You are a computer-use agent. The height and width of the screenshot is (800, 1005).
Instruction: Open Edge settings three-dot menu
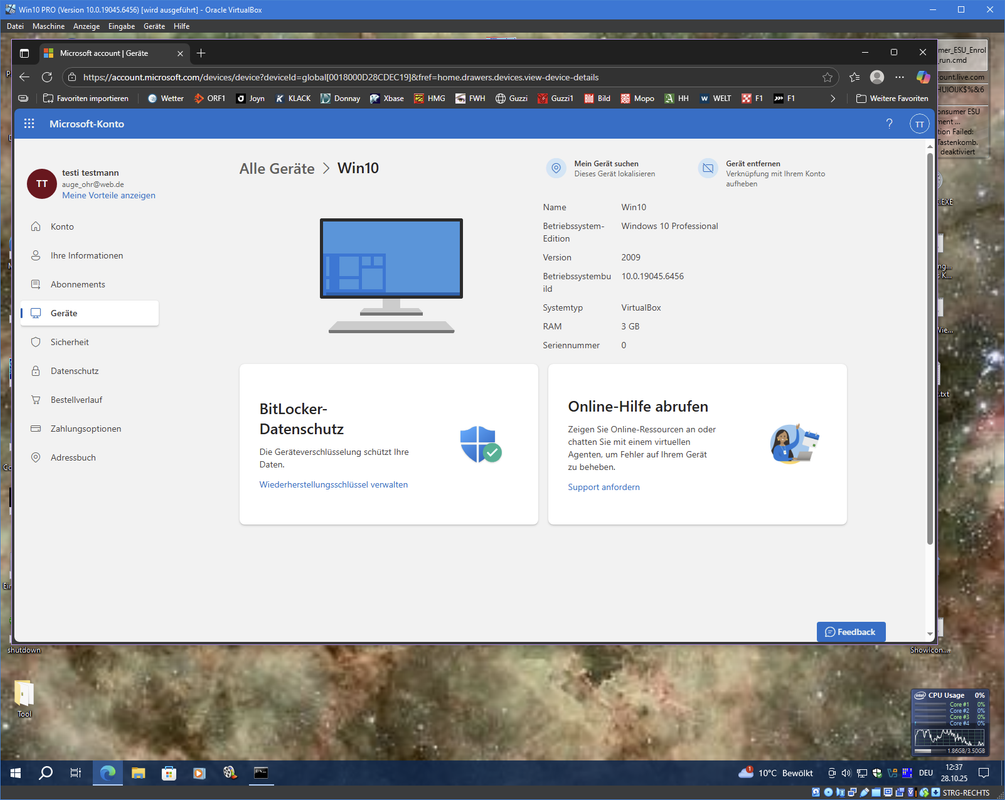pos(899,77)
